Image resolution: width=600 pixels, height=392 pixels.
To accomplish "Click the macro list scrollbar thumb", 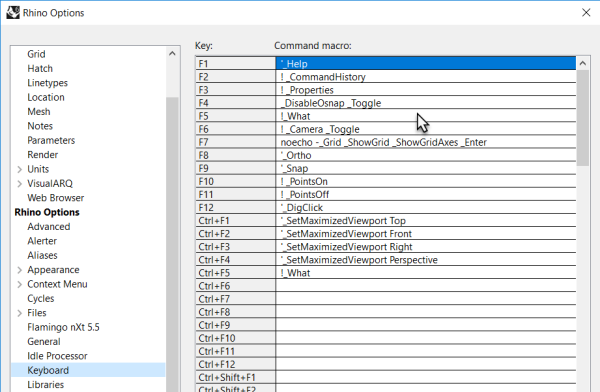I will [583, 118].
